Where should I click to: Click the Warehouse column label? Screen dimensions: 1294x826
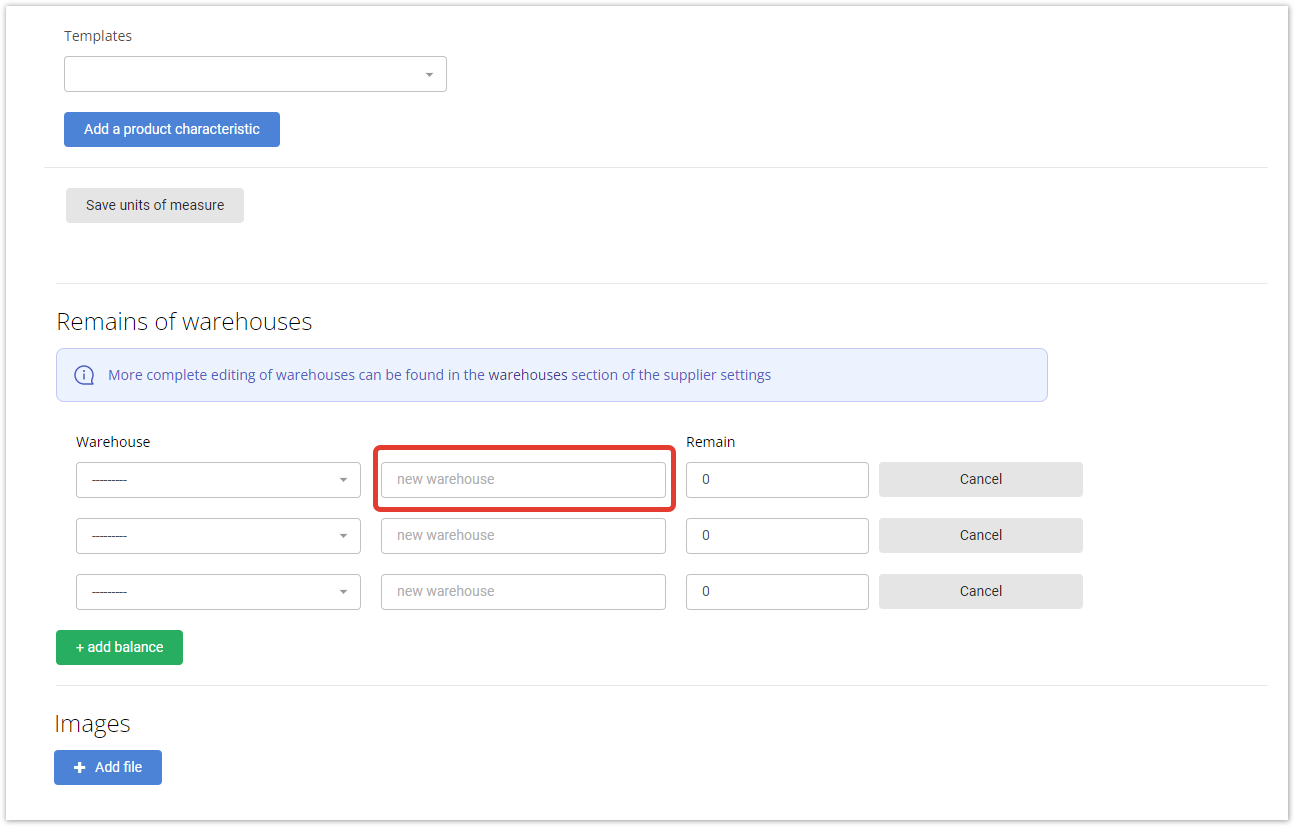[113, 442]
